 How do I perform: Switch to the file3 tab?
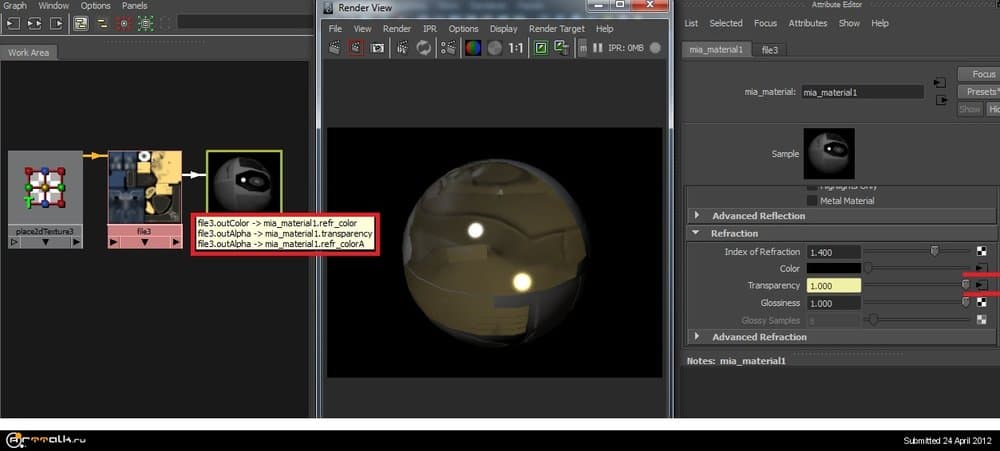(770, 49)
